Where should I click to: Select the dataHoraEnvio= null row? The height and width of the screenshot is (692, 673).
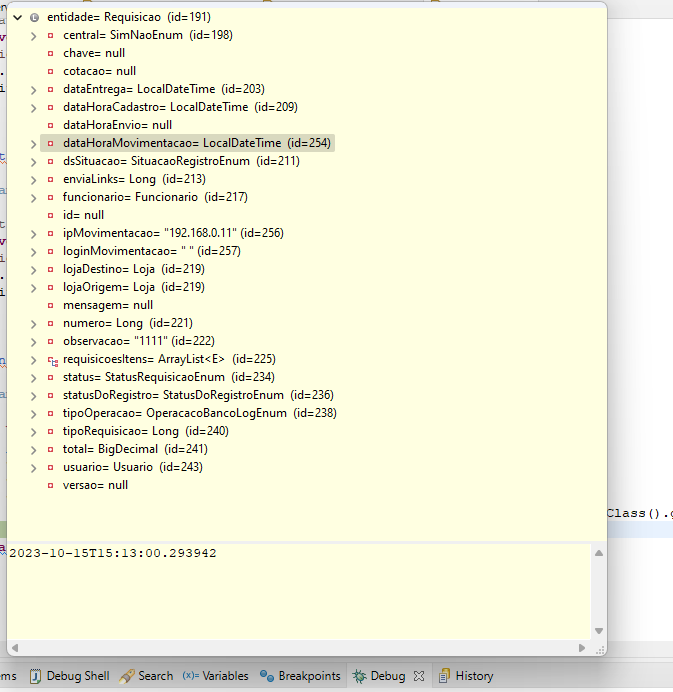(x=117, y=125)
